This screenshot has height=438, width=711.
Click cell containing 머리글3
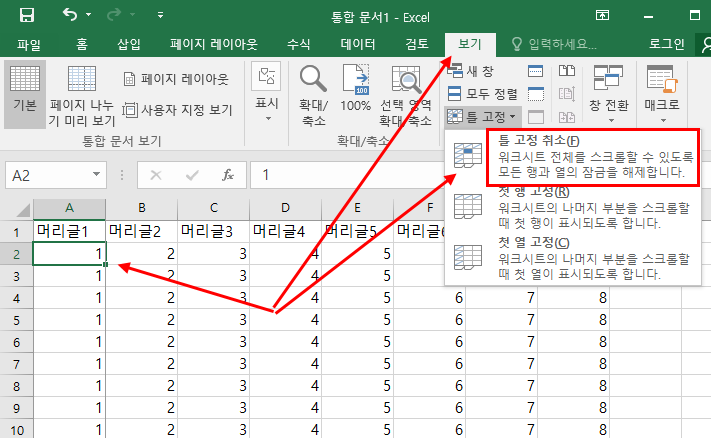tap(214, 232)
